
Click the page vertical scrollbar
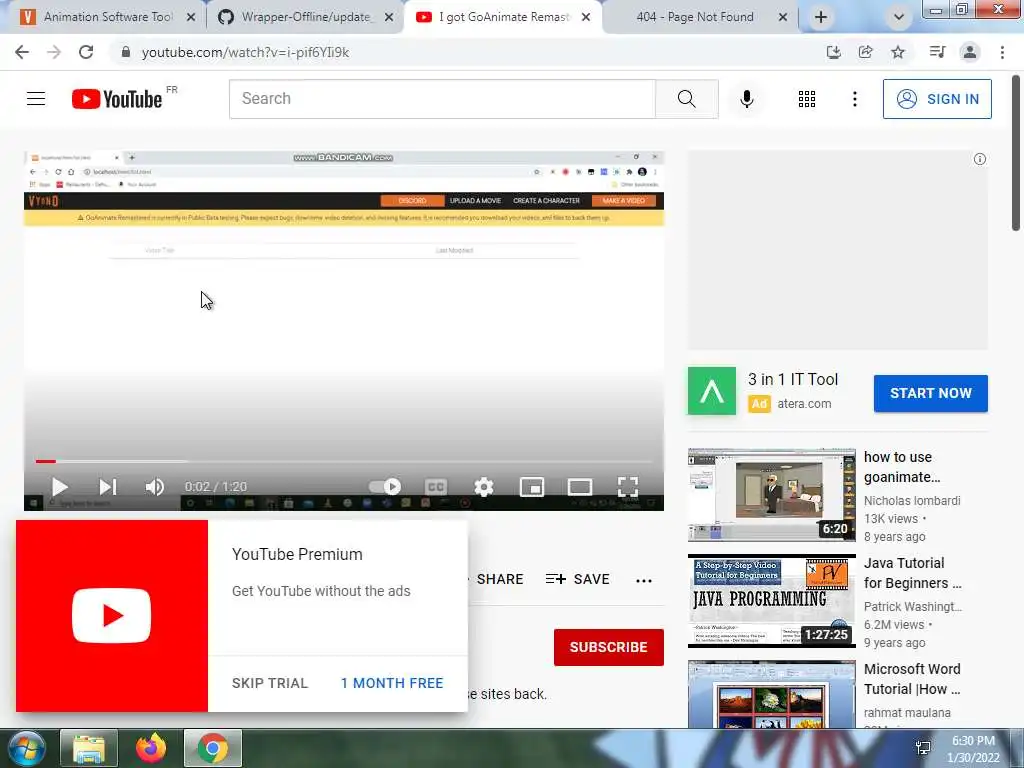pos(1016,153)
